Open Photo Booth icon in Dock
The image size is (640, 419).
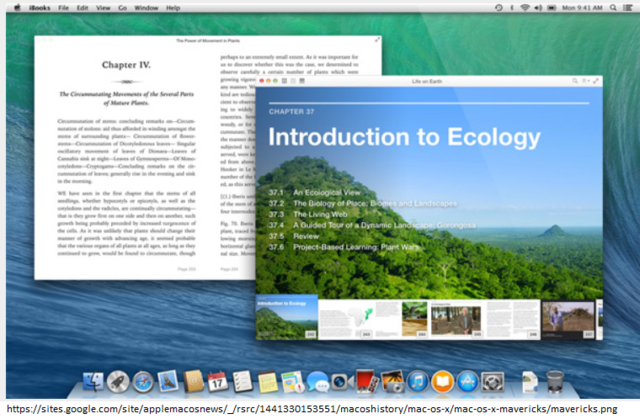click(367, 381)
